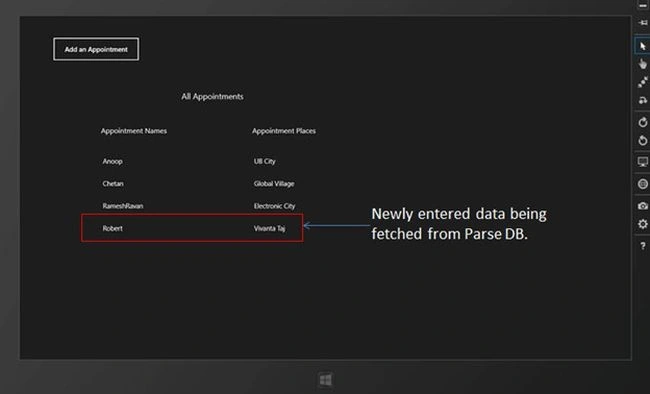
Task: Pin simulator always on top
Action: (x=643, y=23)
